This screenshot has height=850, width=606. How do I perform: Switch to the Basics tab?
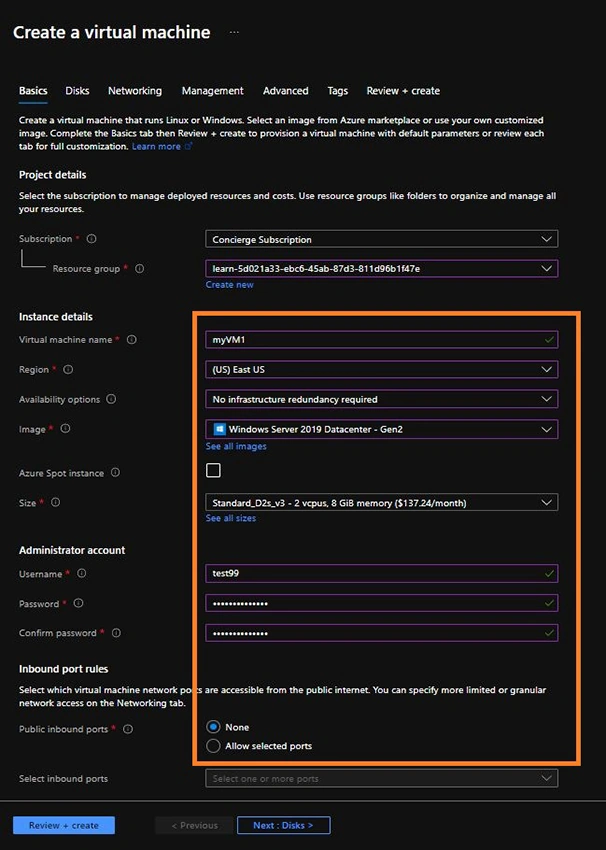point(33,91)
